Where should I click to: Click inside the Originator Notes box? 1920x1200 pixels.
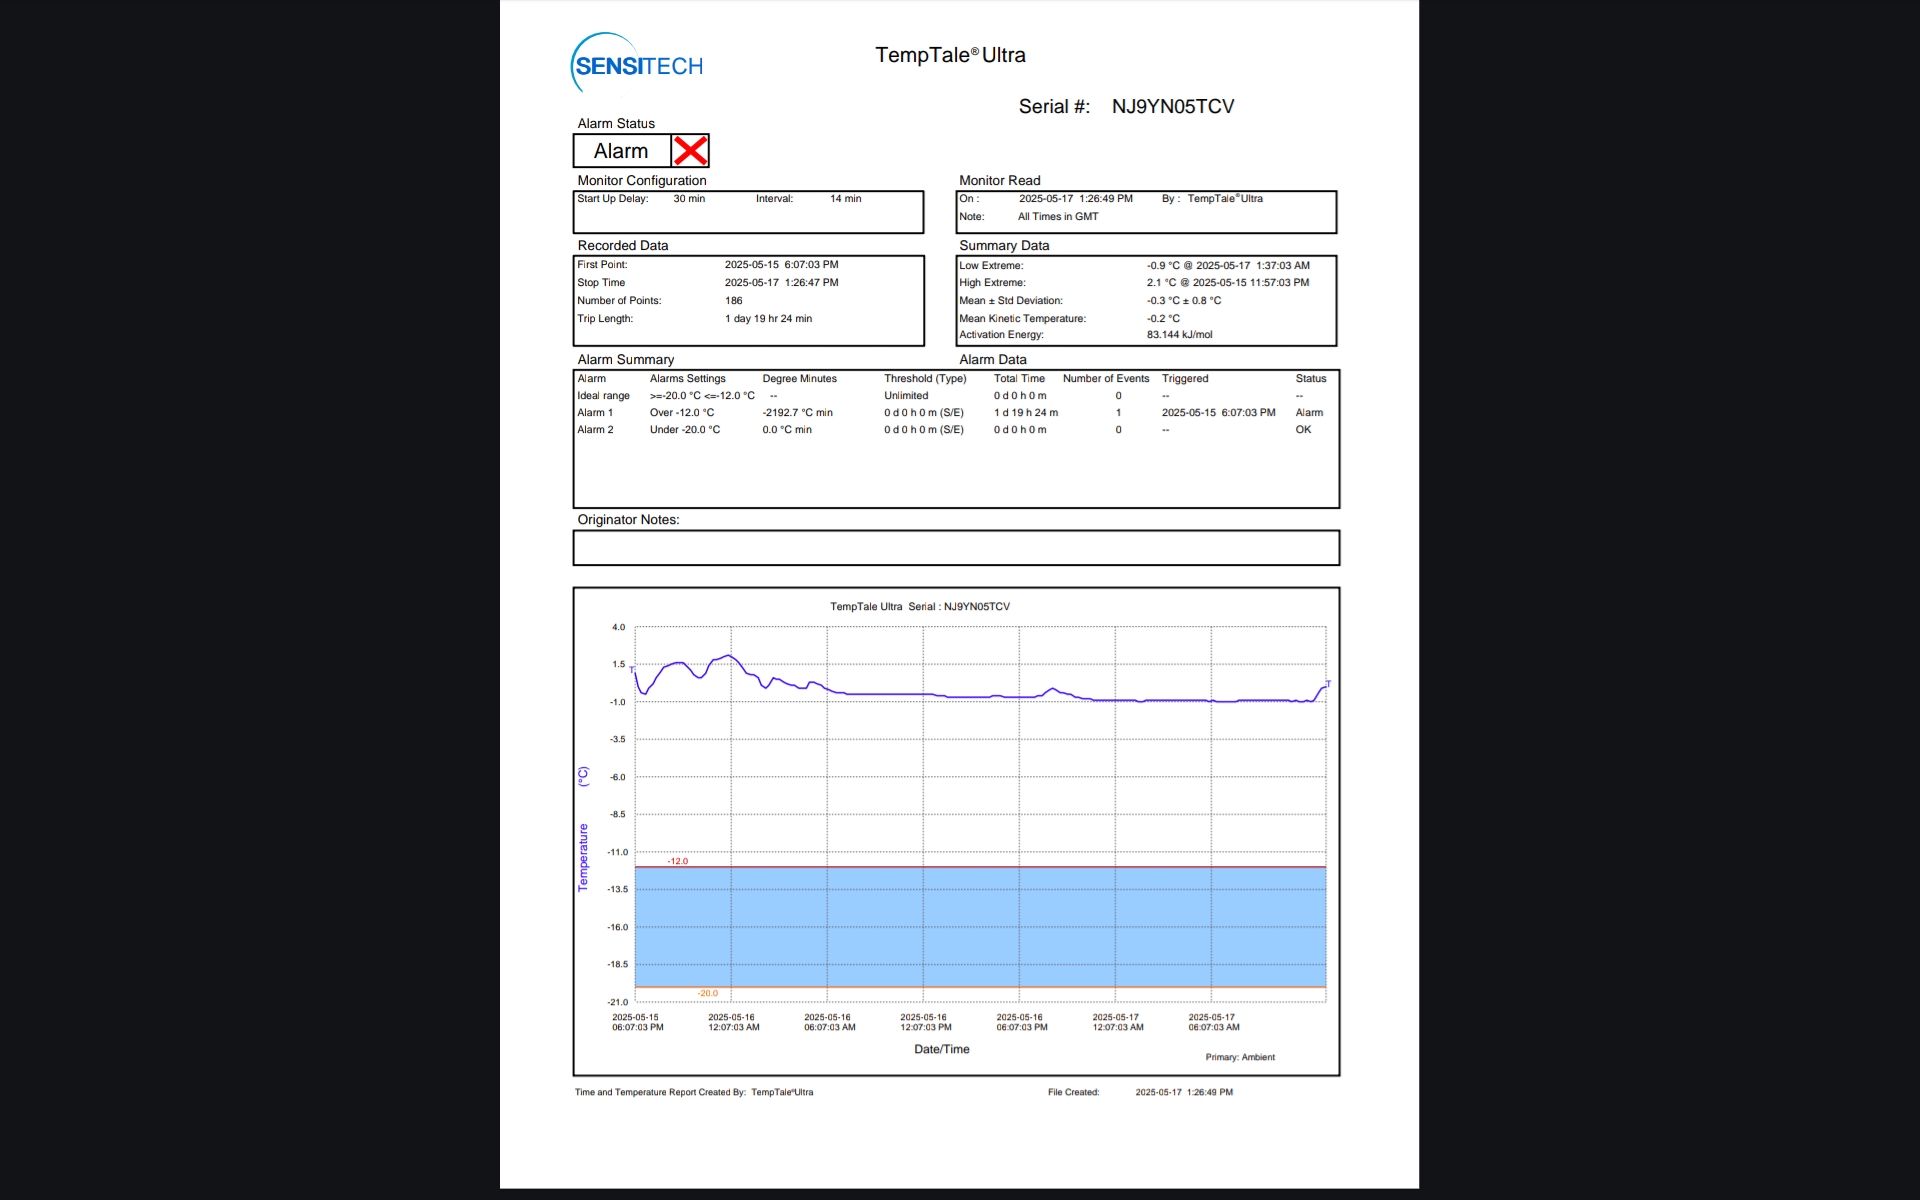pos(956,548)
